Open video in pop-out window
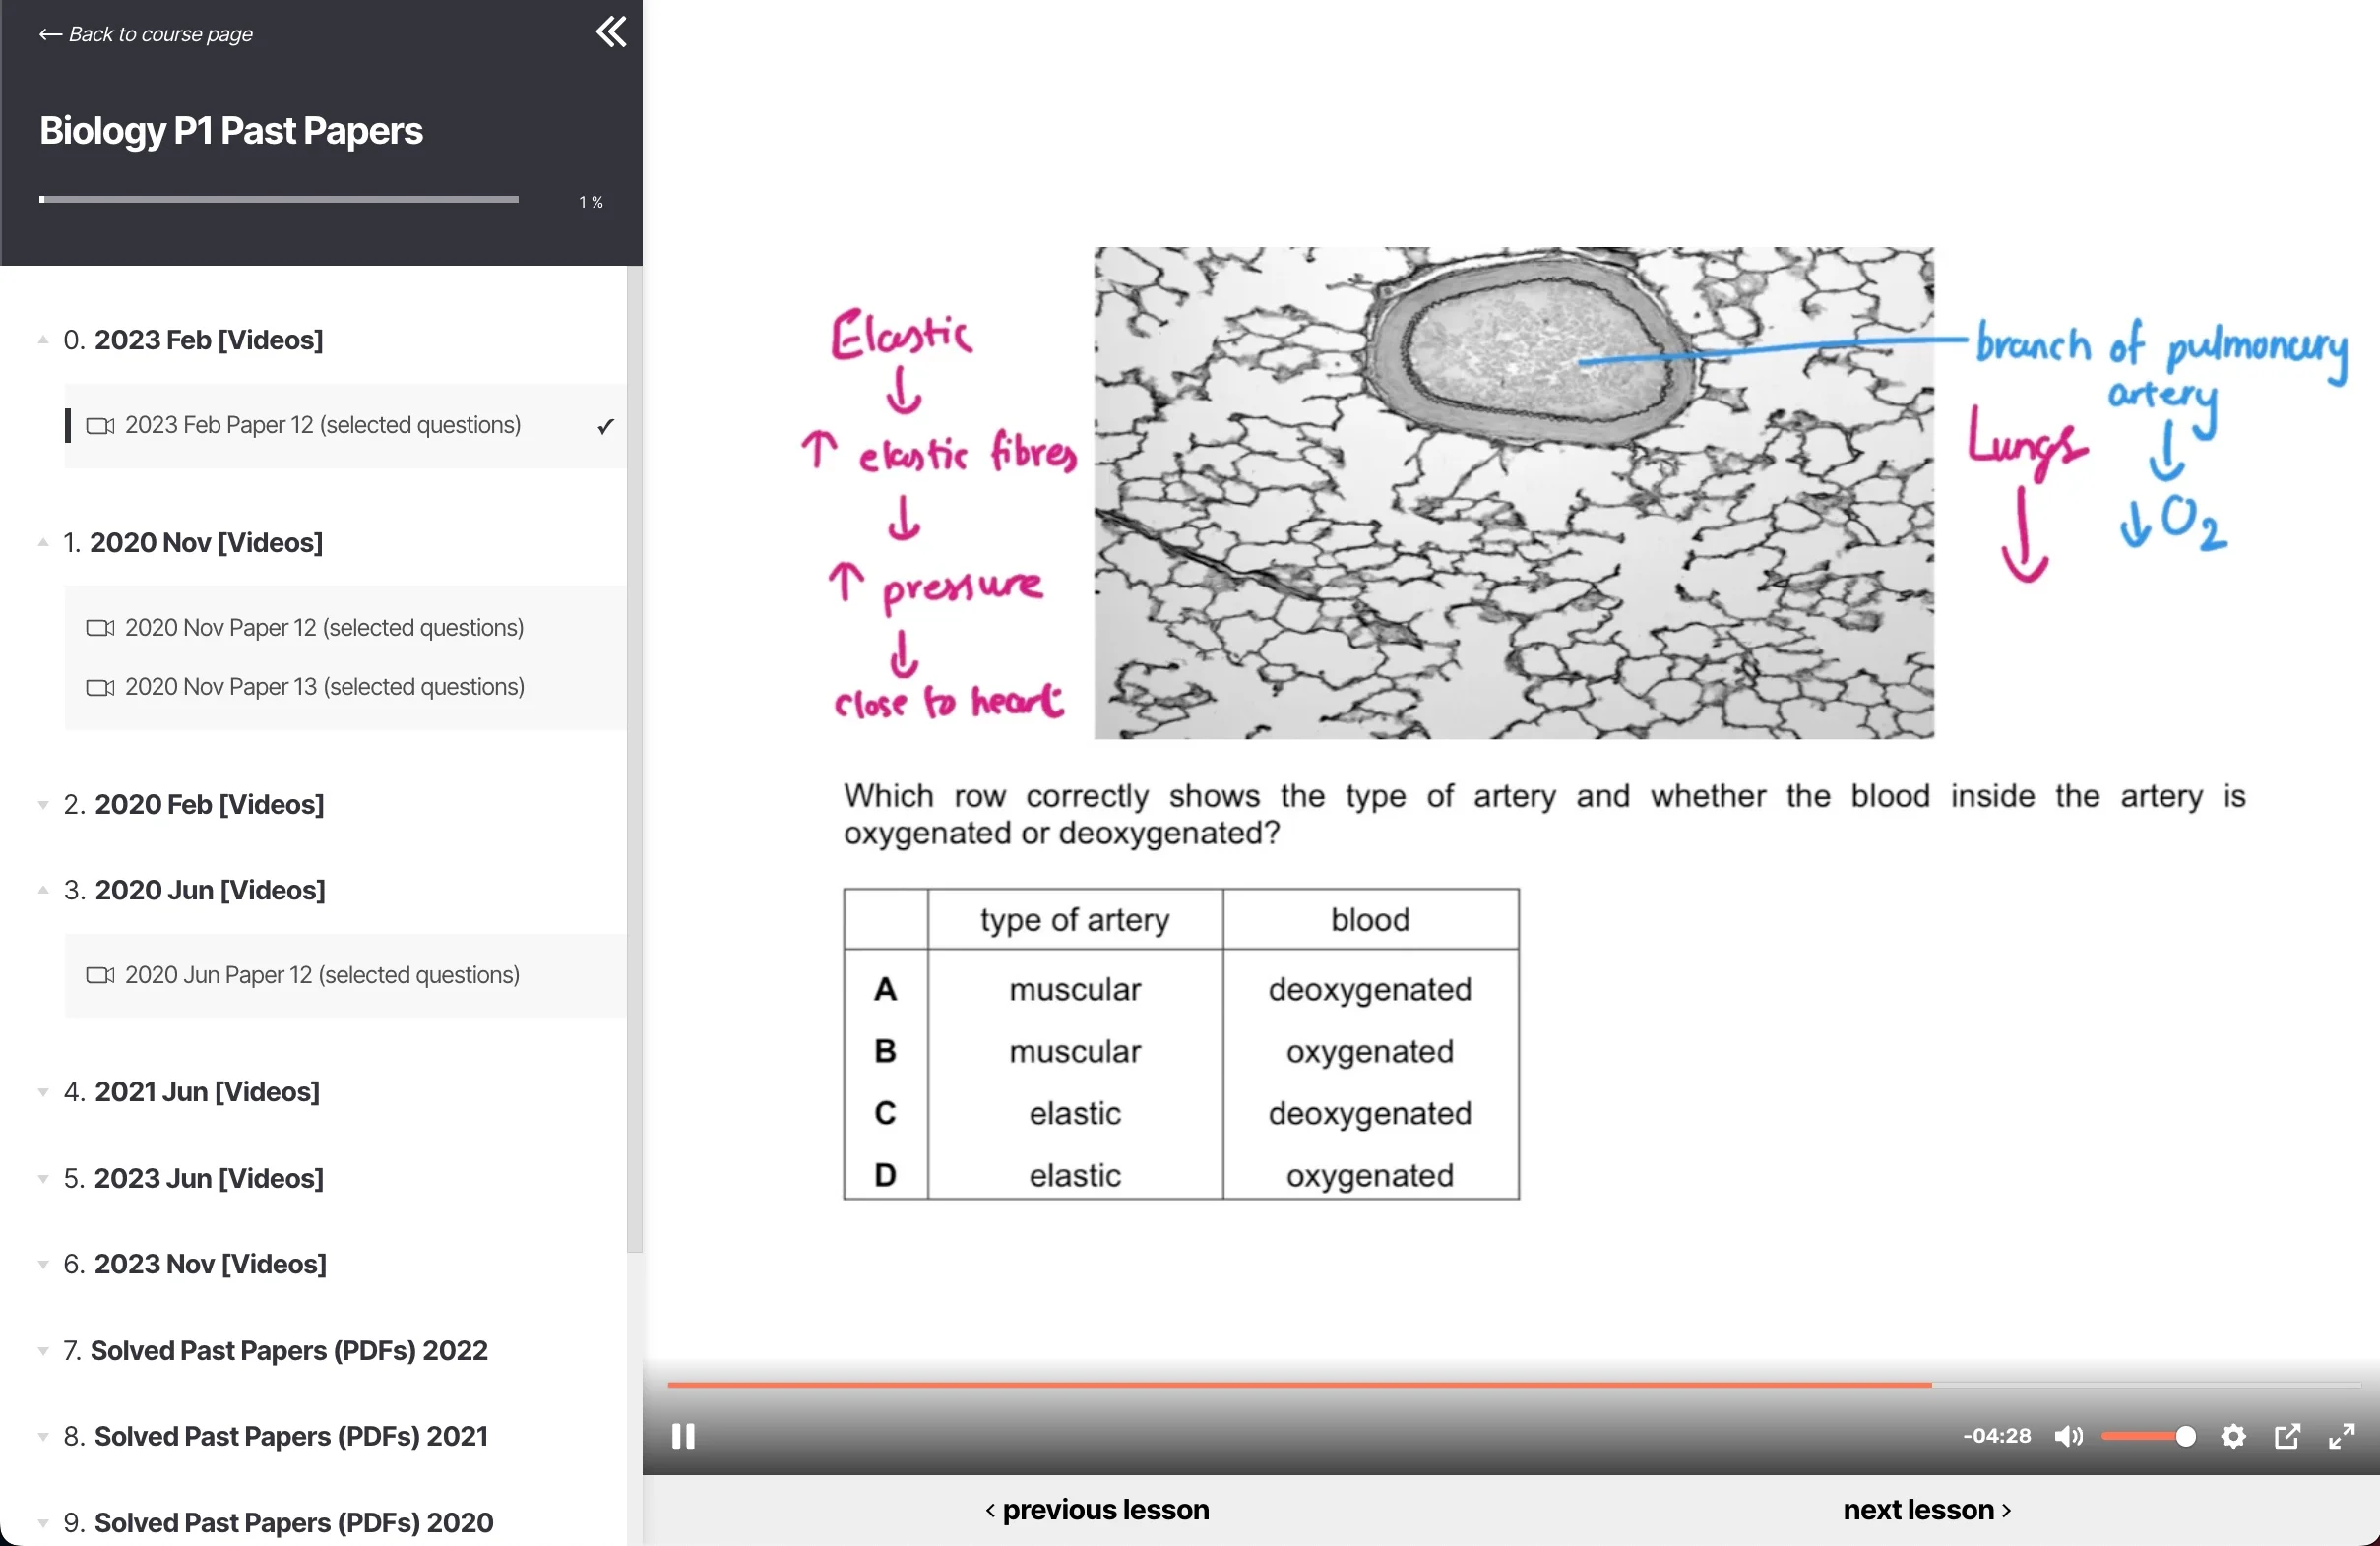 coord(2287,1436)
